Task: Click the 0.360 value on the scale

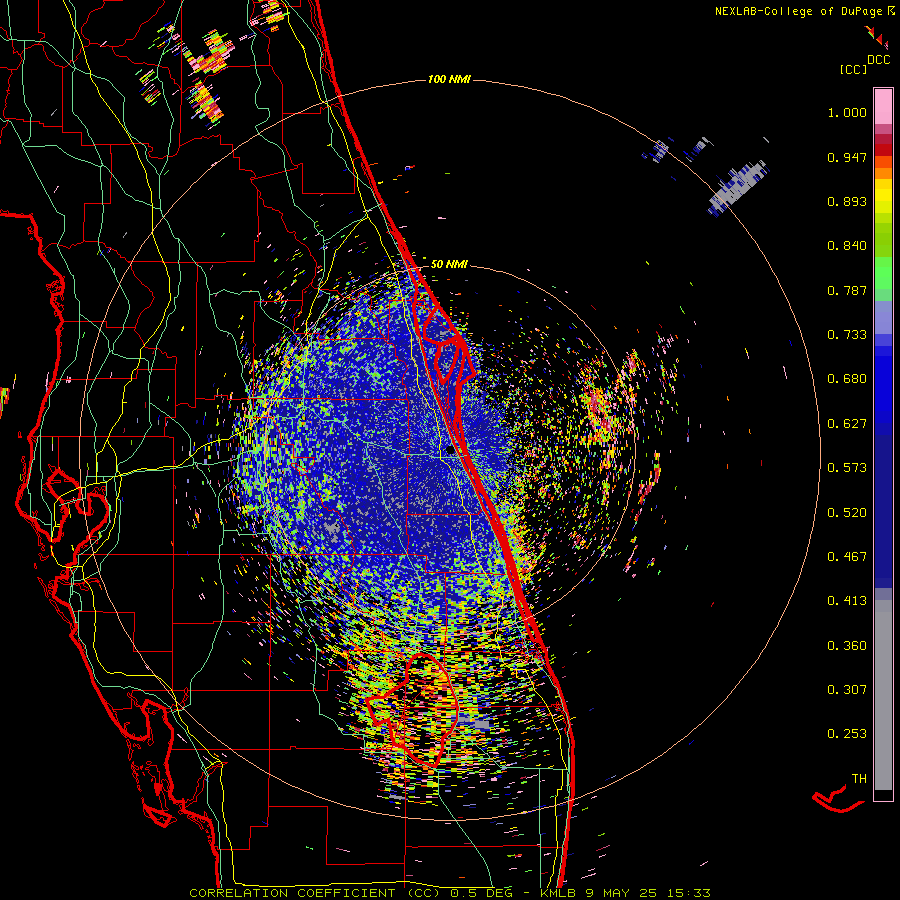Action: coord(847,645)
